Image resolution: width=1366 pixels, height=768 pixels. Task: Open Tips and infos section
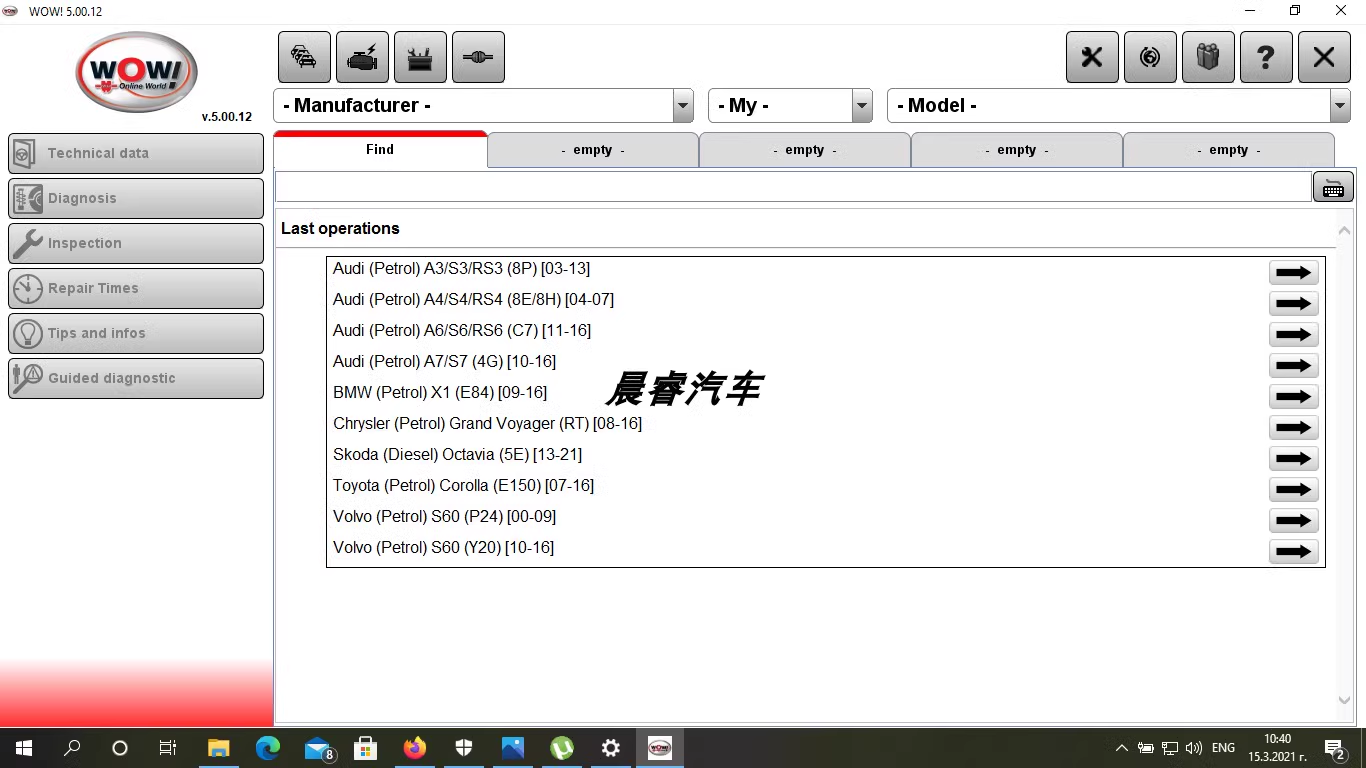136,333
